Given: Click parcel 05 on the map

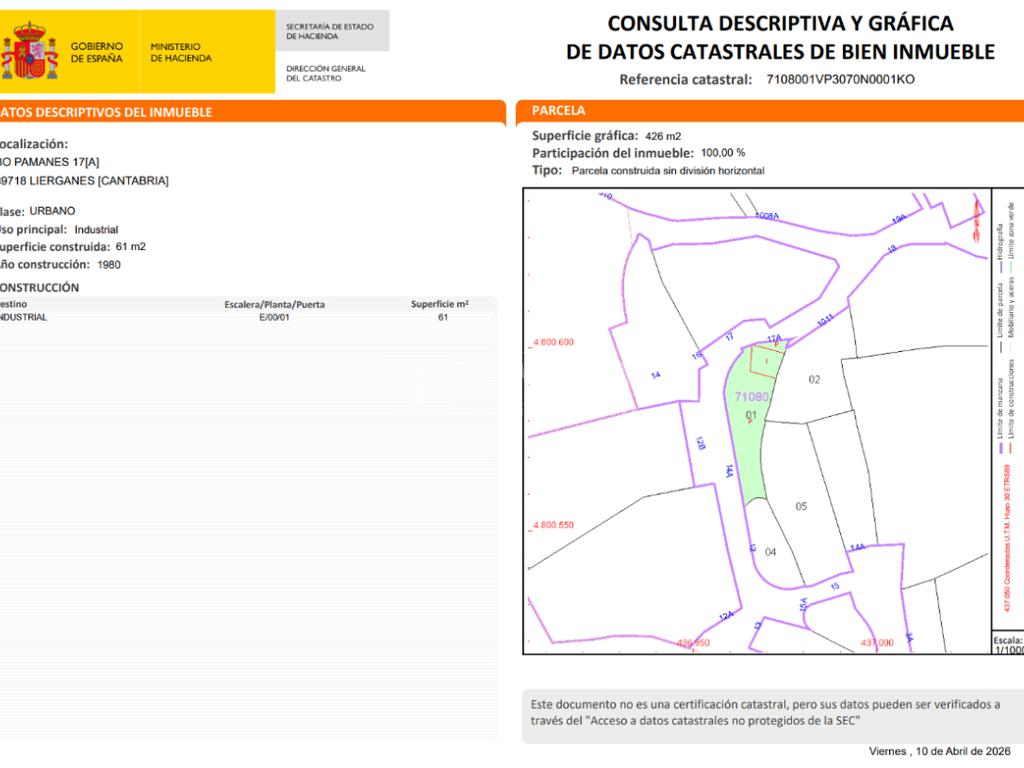Looking at the screenshot, I should [801, 506].
